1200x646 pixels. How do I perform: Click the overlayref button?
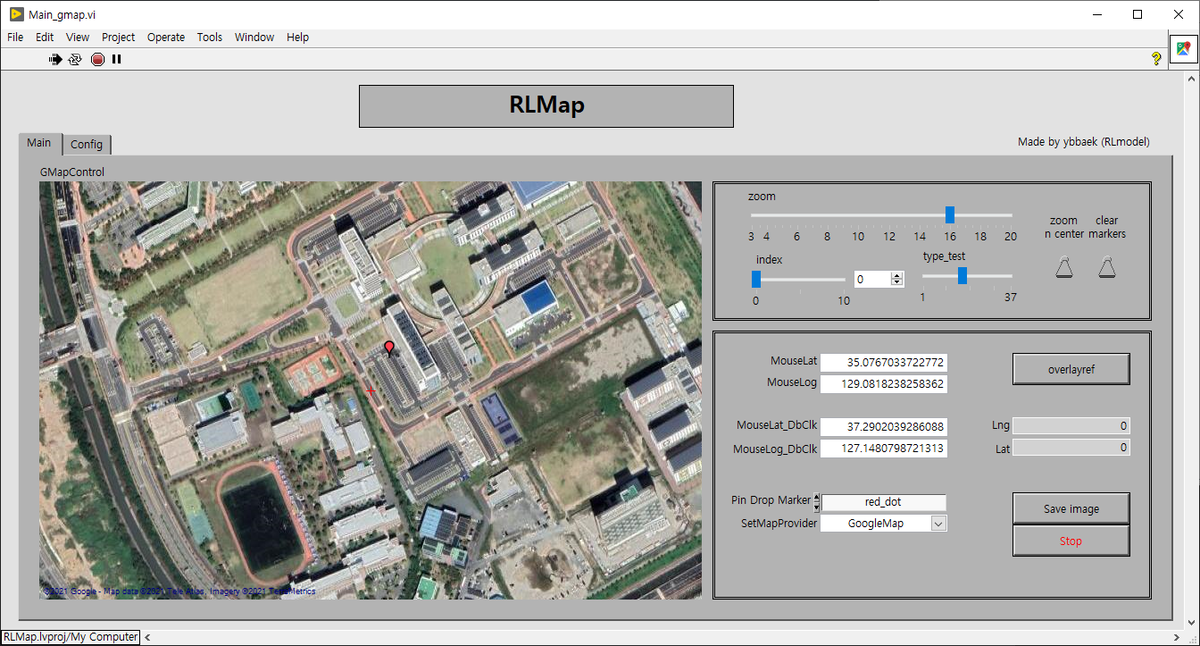coord(1071,368)
